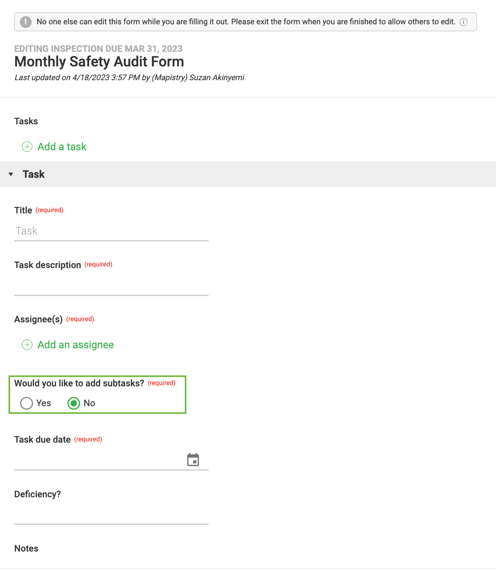This screenshot has height=571, width=496.
Task: Click the Tasks section label
Action: coord(26,121)
